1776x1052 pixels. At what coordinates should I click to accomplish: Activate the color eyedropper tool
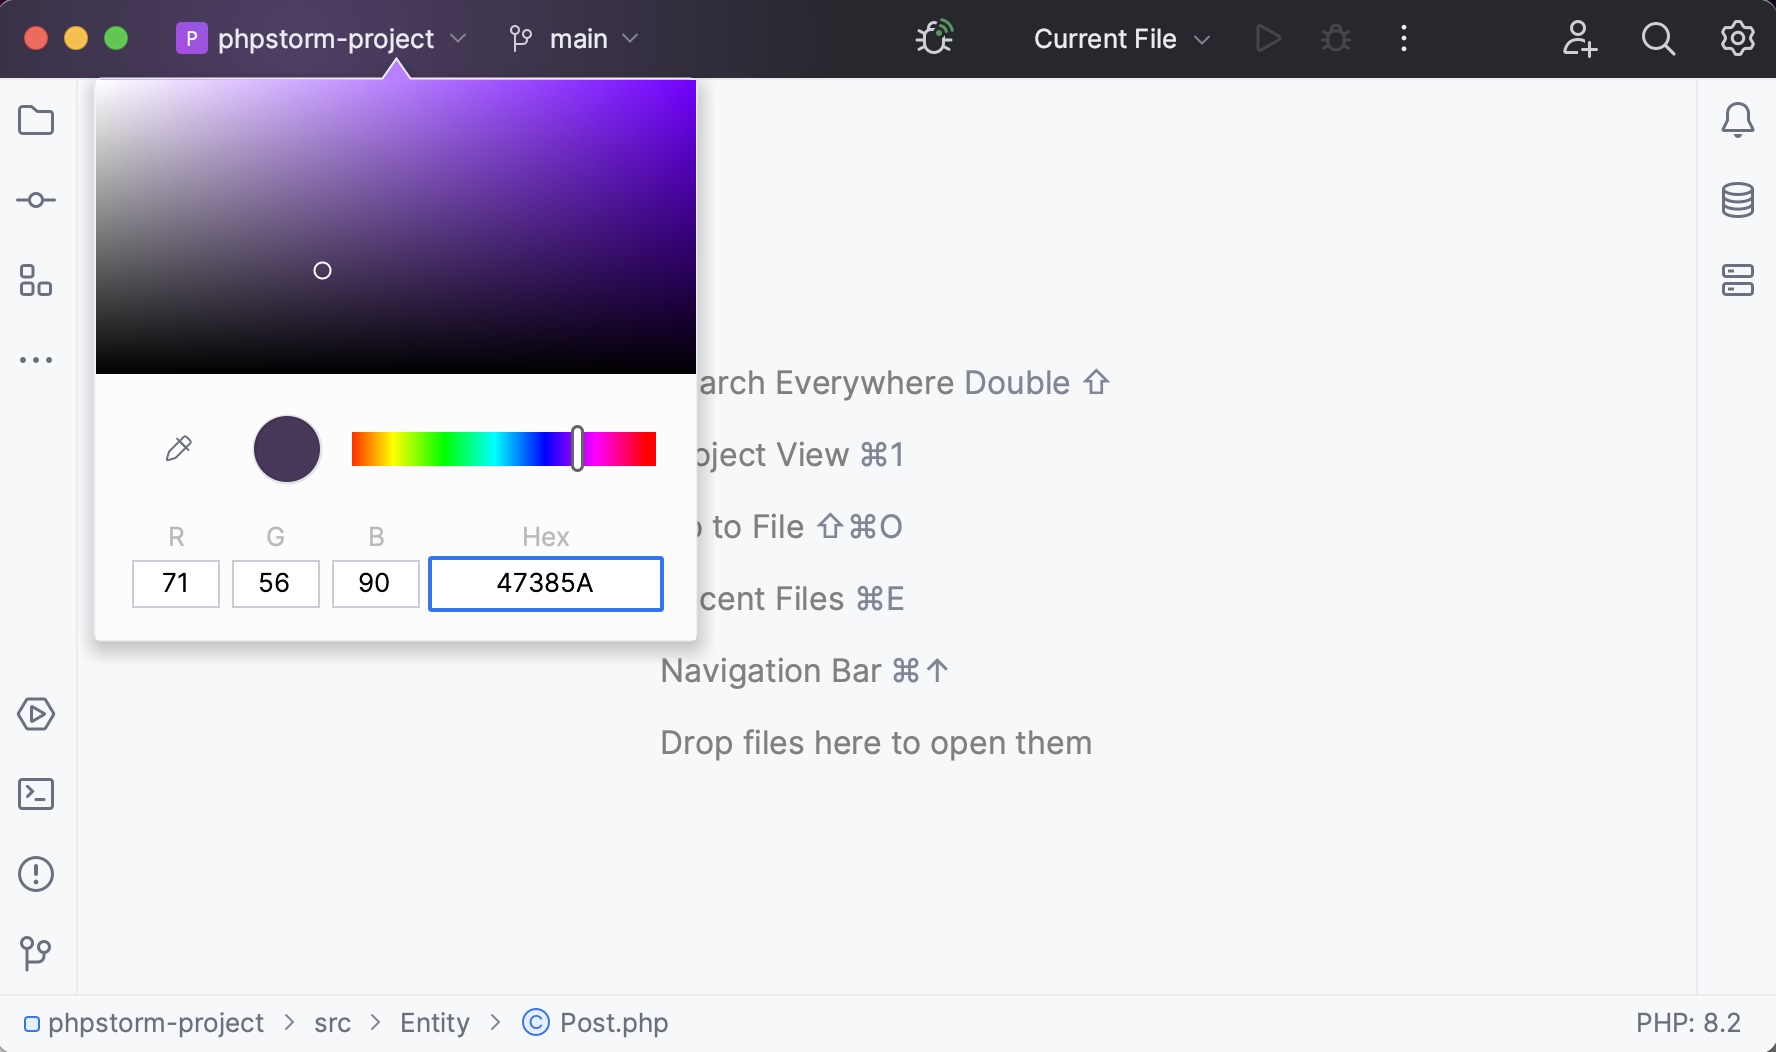(178, 448)
